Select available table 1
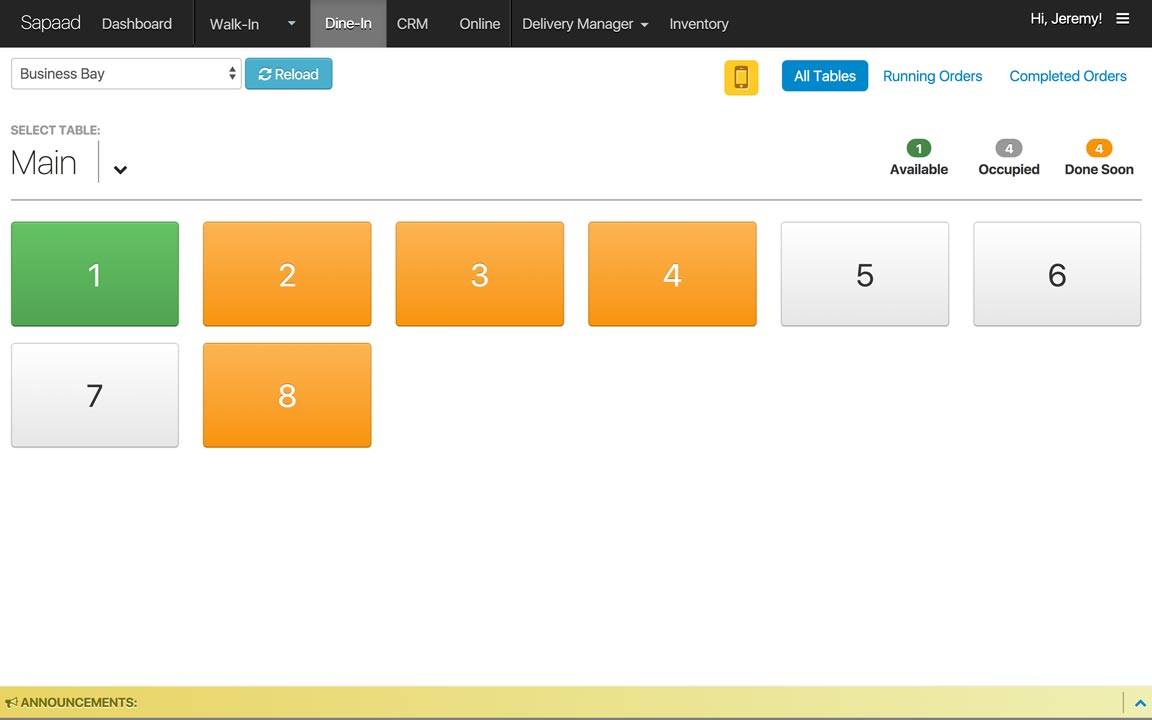The height and width of the screenshot is (720, 1152). pos(95,274)
